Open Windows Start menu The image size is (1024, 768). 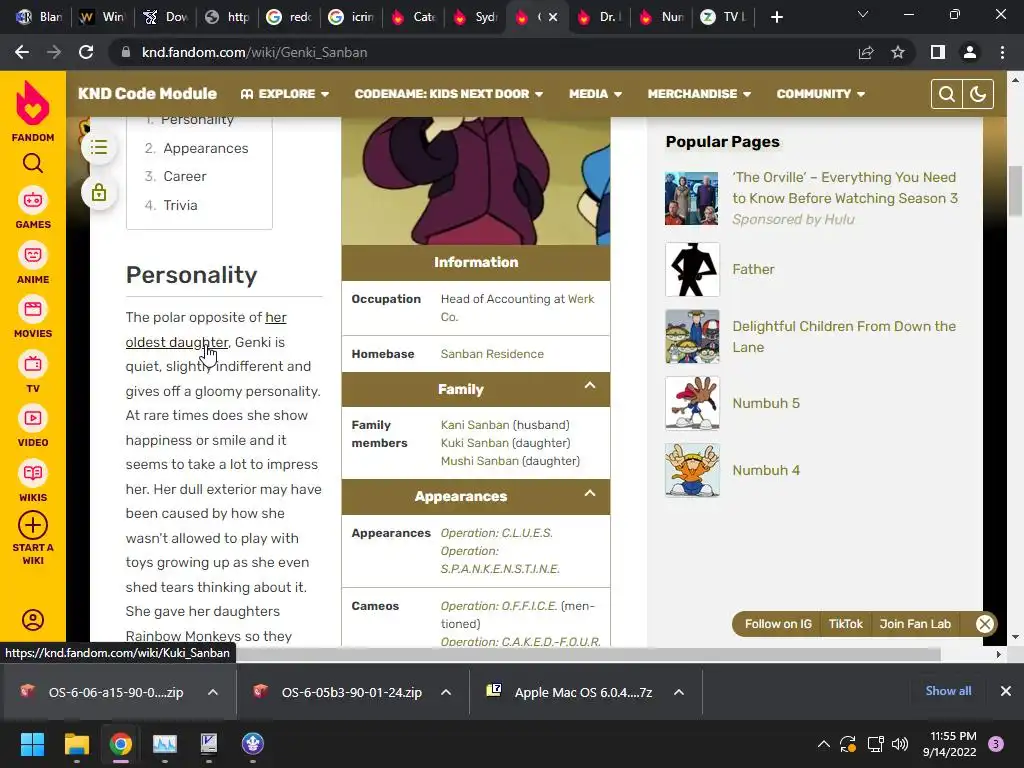(x=32, y=744)
